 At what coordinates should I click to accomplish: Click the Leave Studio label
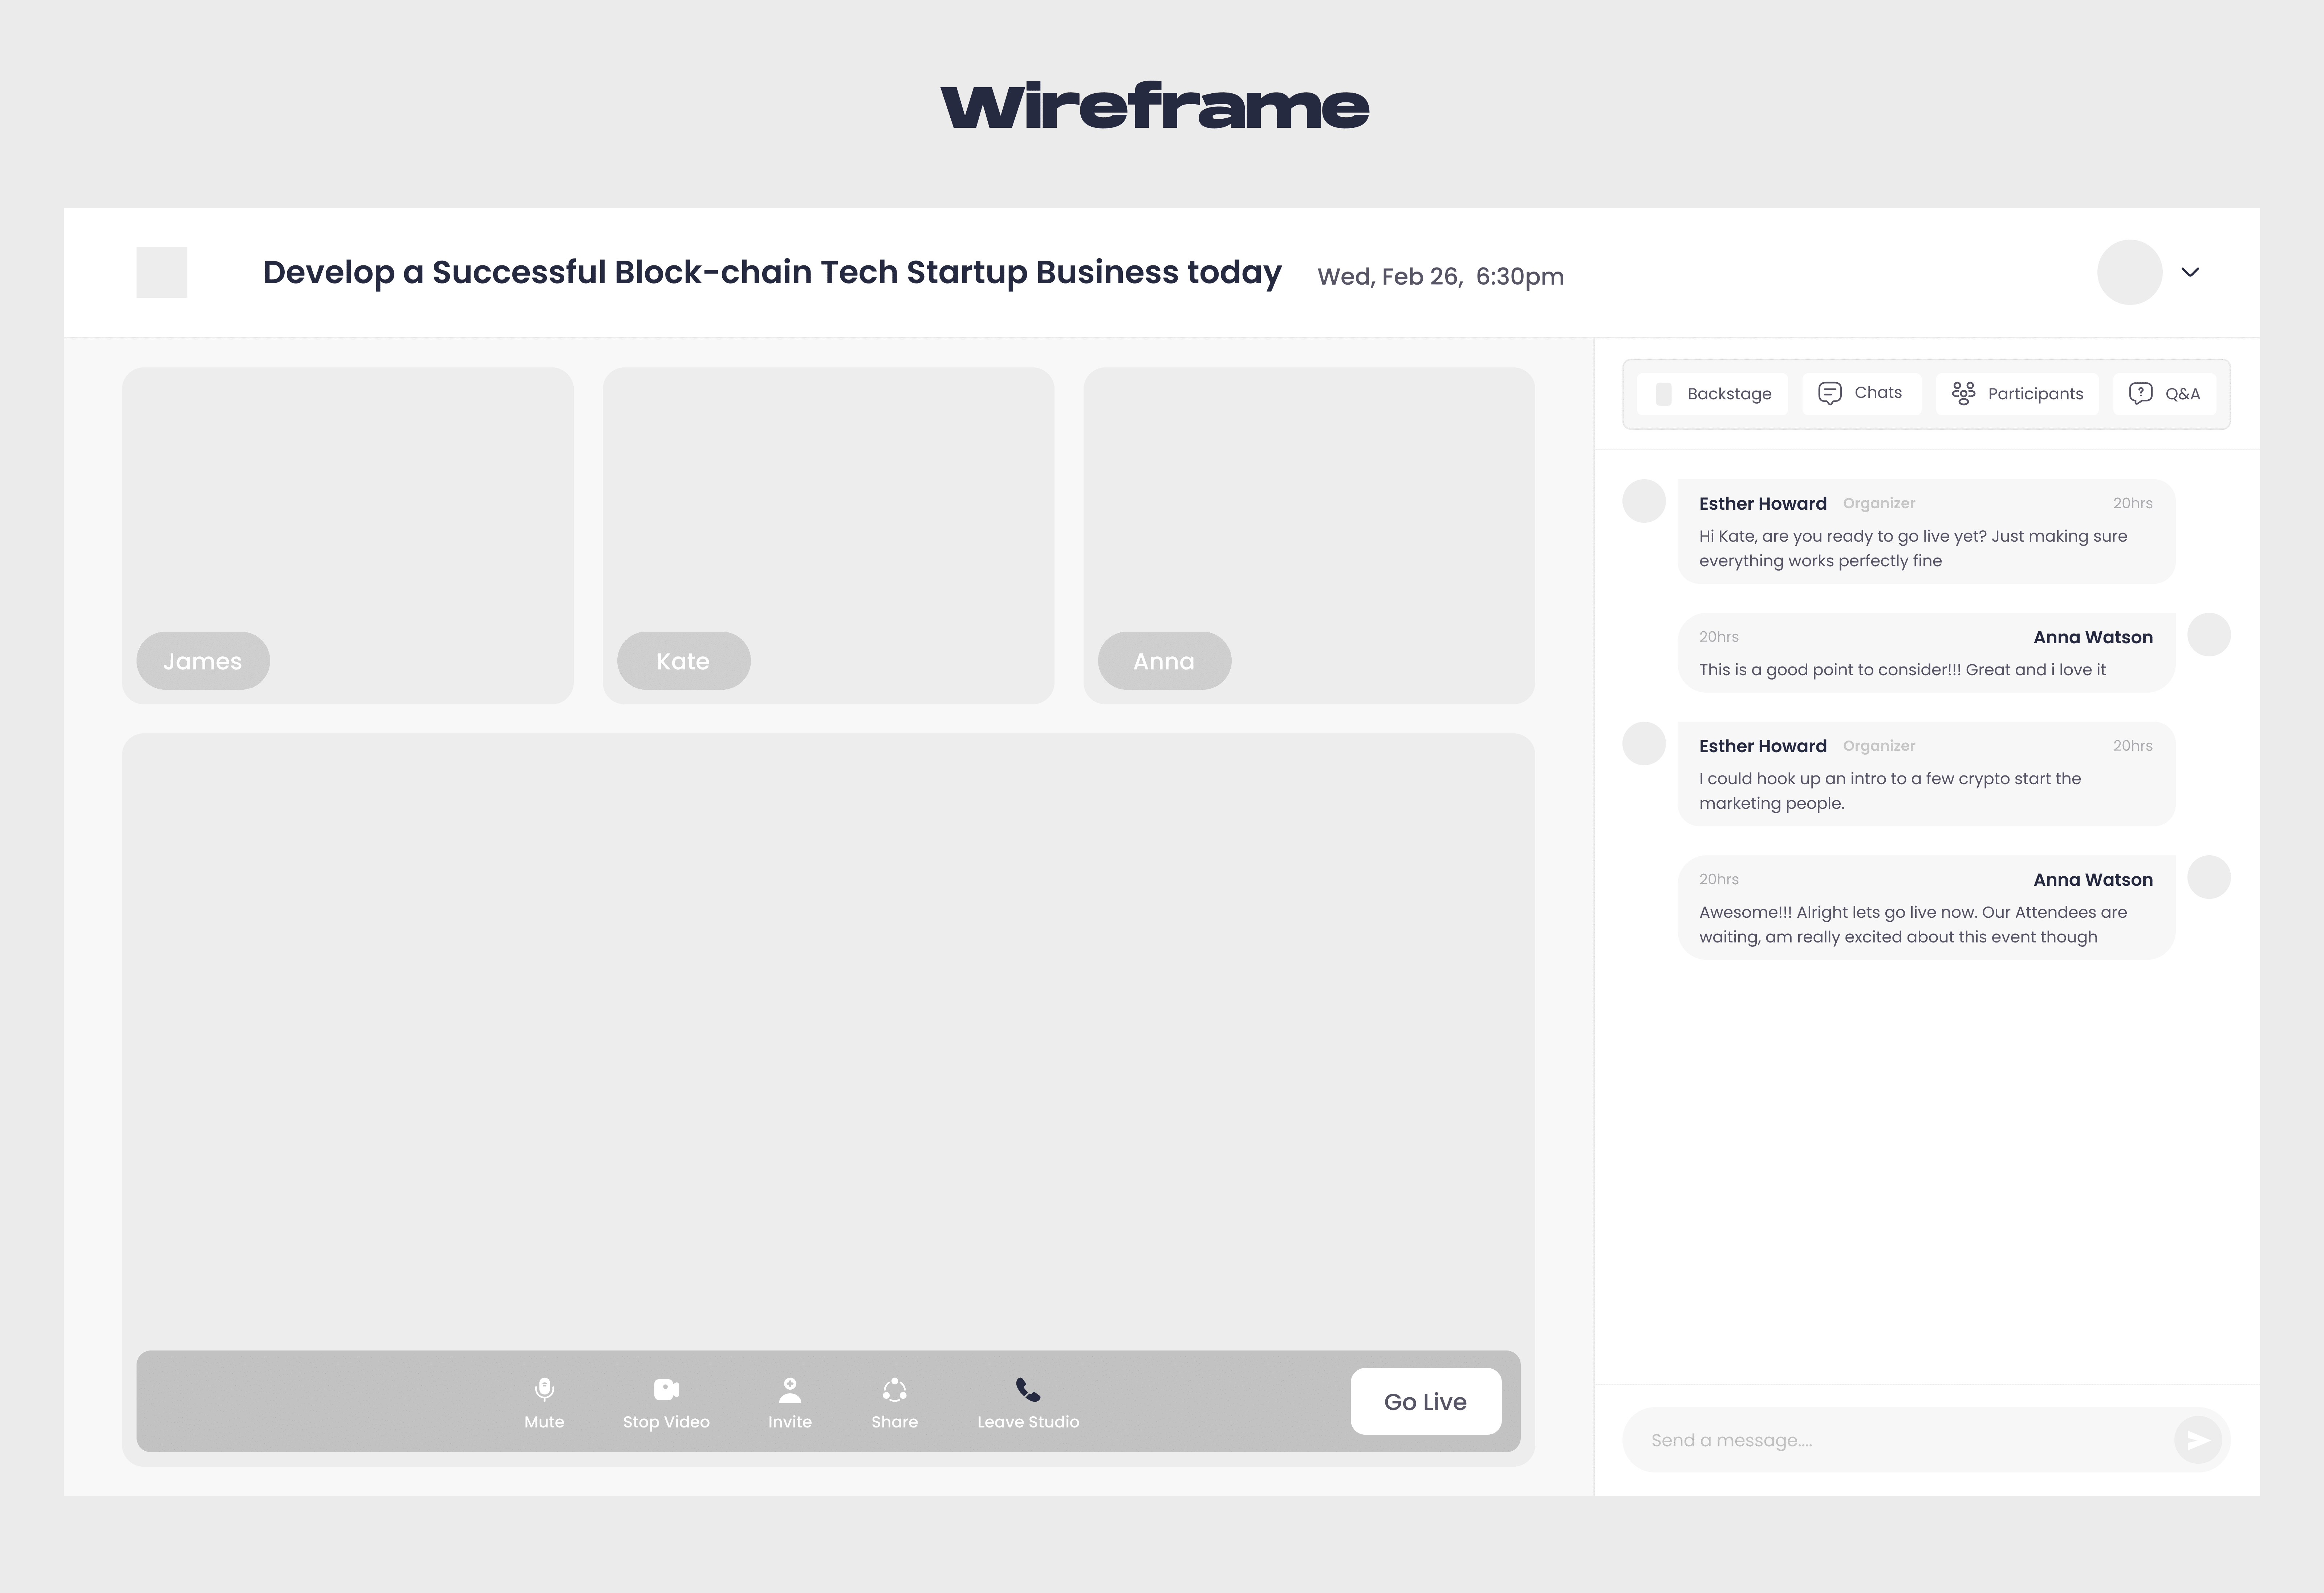pyautogui.click(x=1028, y=1422)
